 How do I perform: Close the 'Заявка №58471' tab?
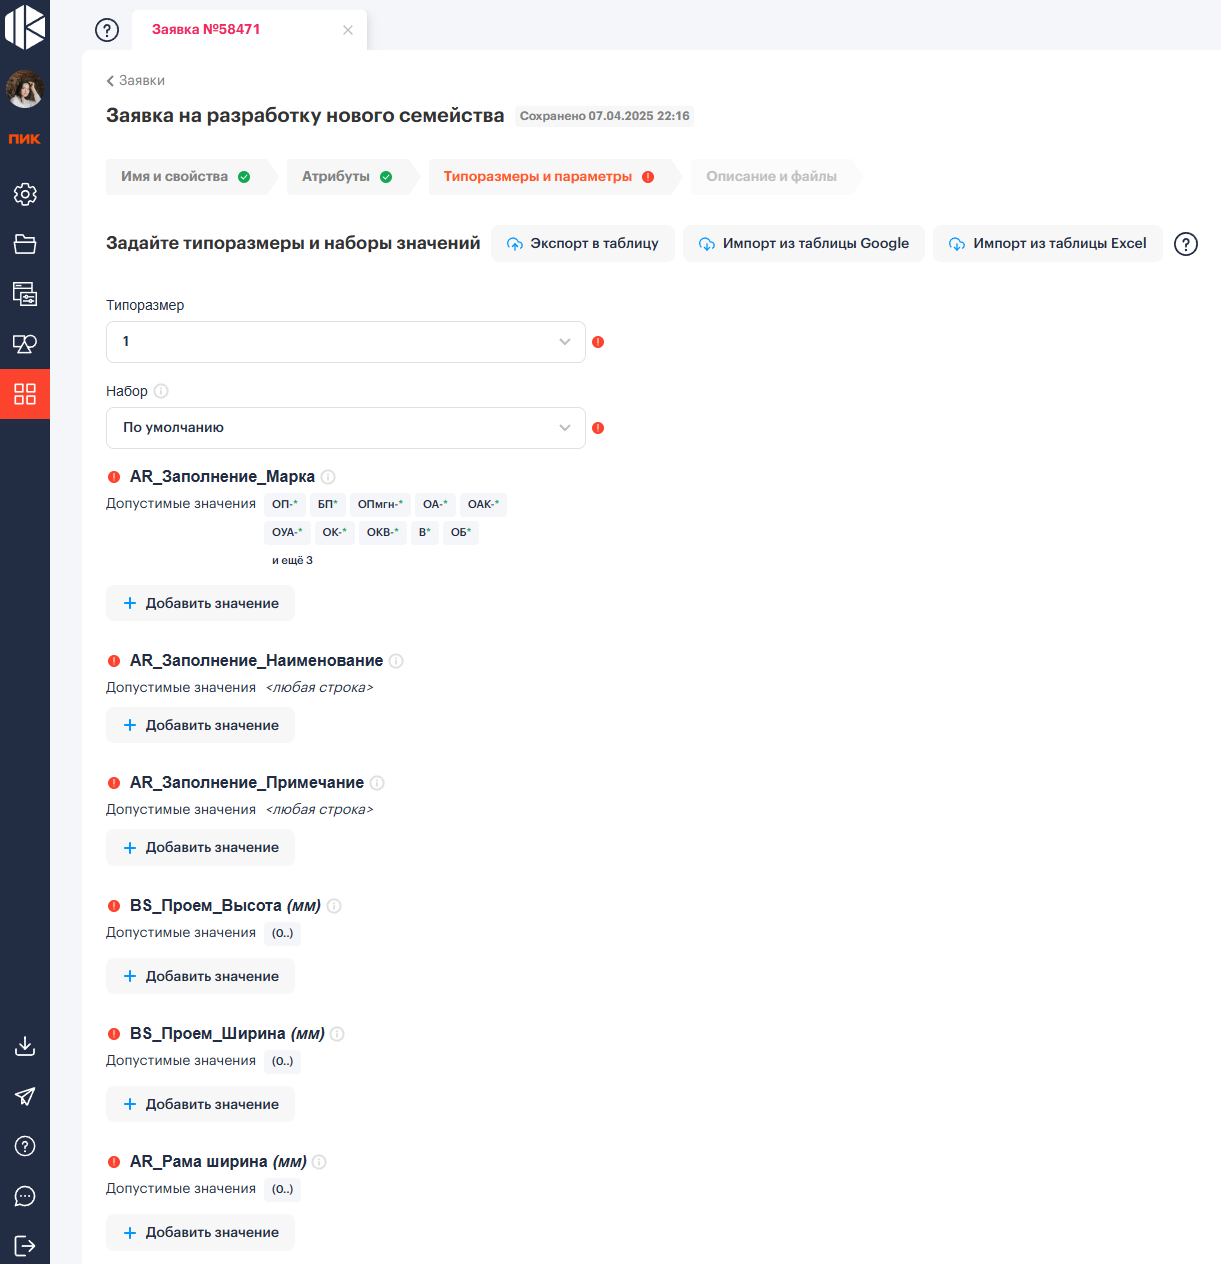click(x=348, y=30)
